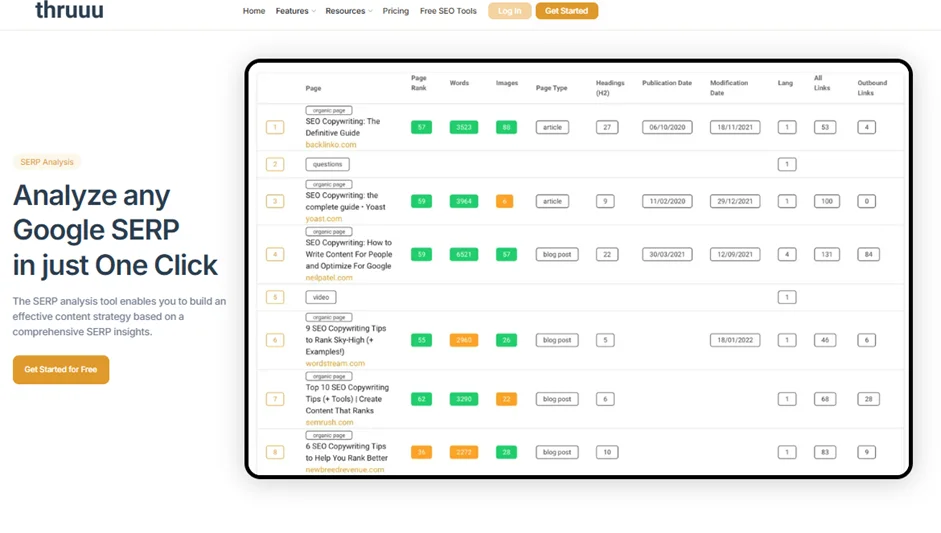
Task: Open the yoast.com link
Action: click(323, 218)
